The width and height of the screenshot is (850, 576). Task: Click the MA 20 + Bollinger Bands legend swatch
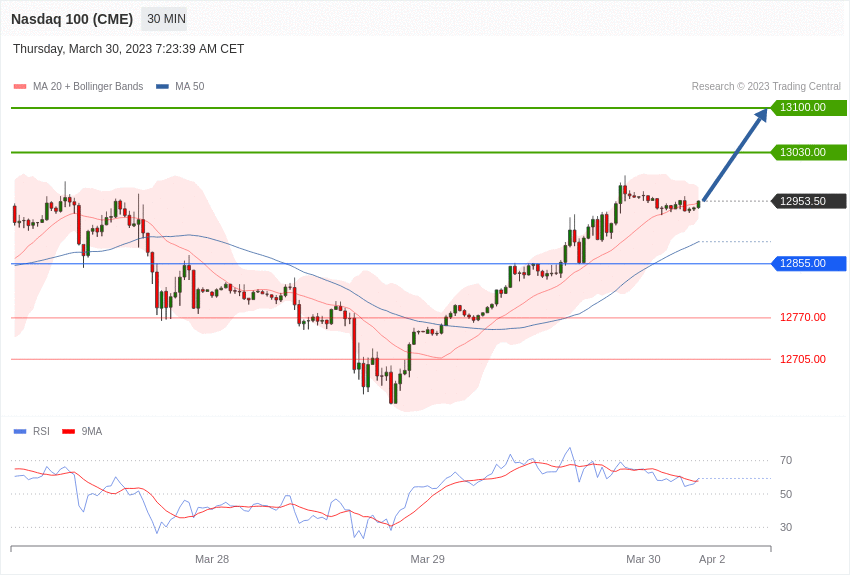[20, 87]
